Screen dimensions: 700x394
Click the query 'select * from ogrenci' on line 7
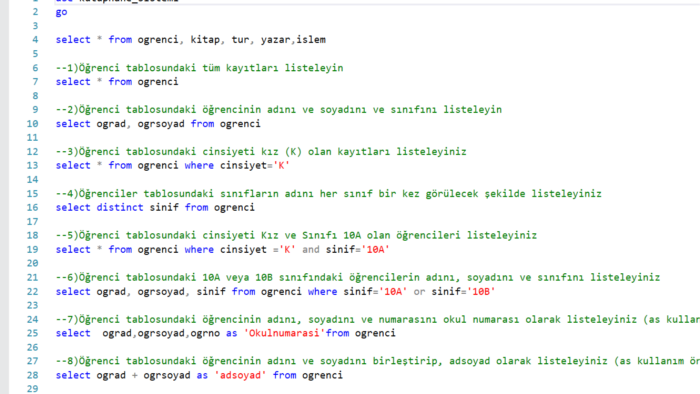[117, 82]
